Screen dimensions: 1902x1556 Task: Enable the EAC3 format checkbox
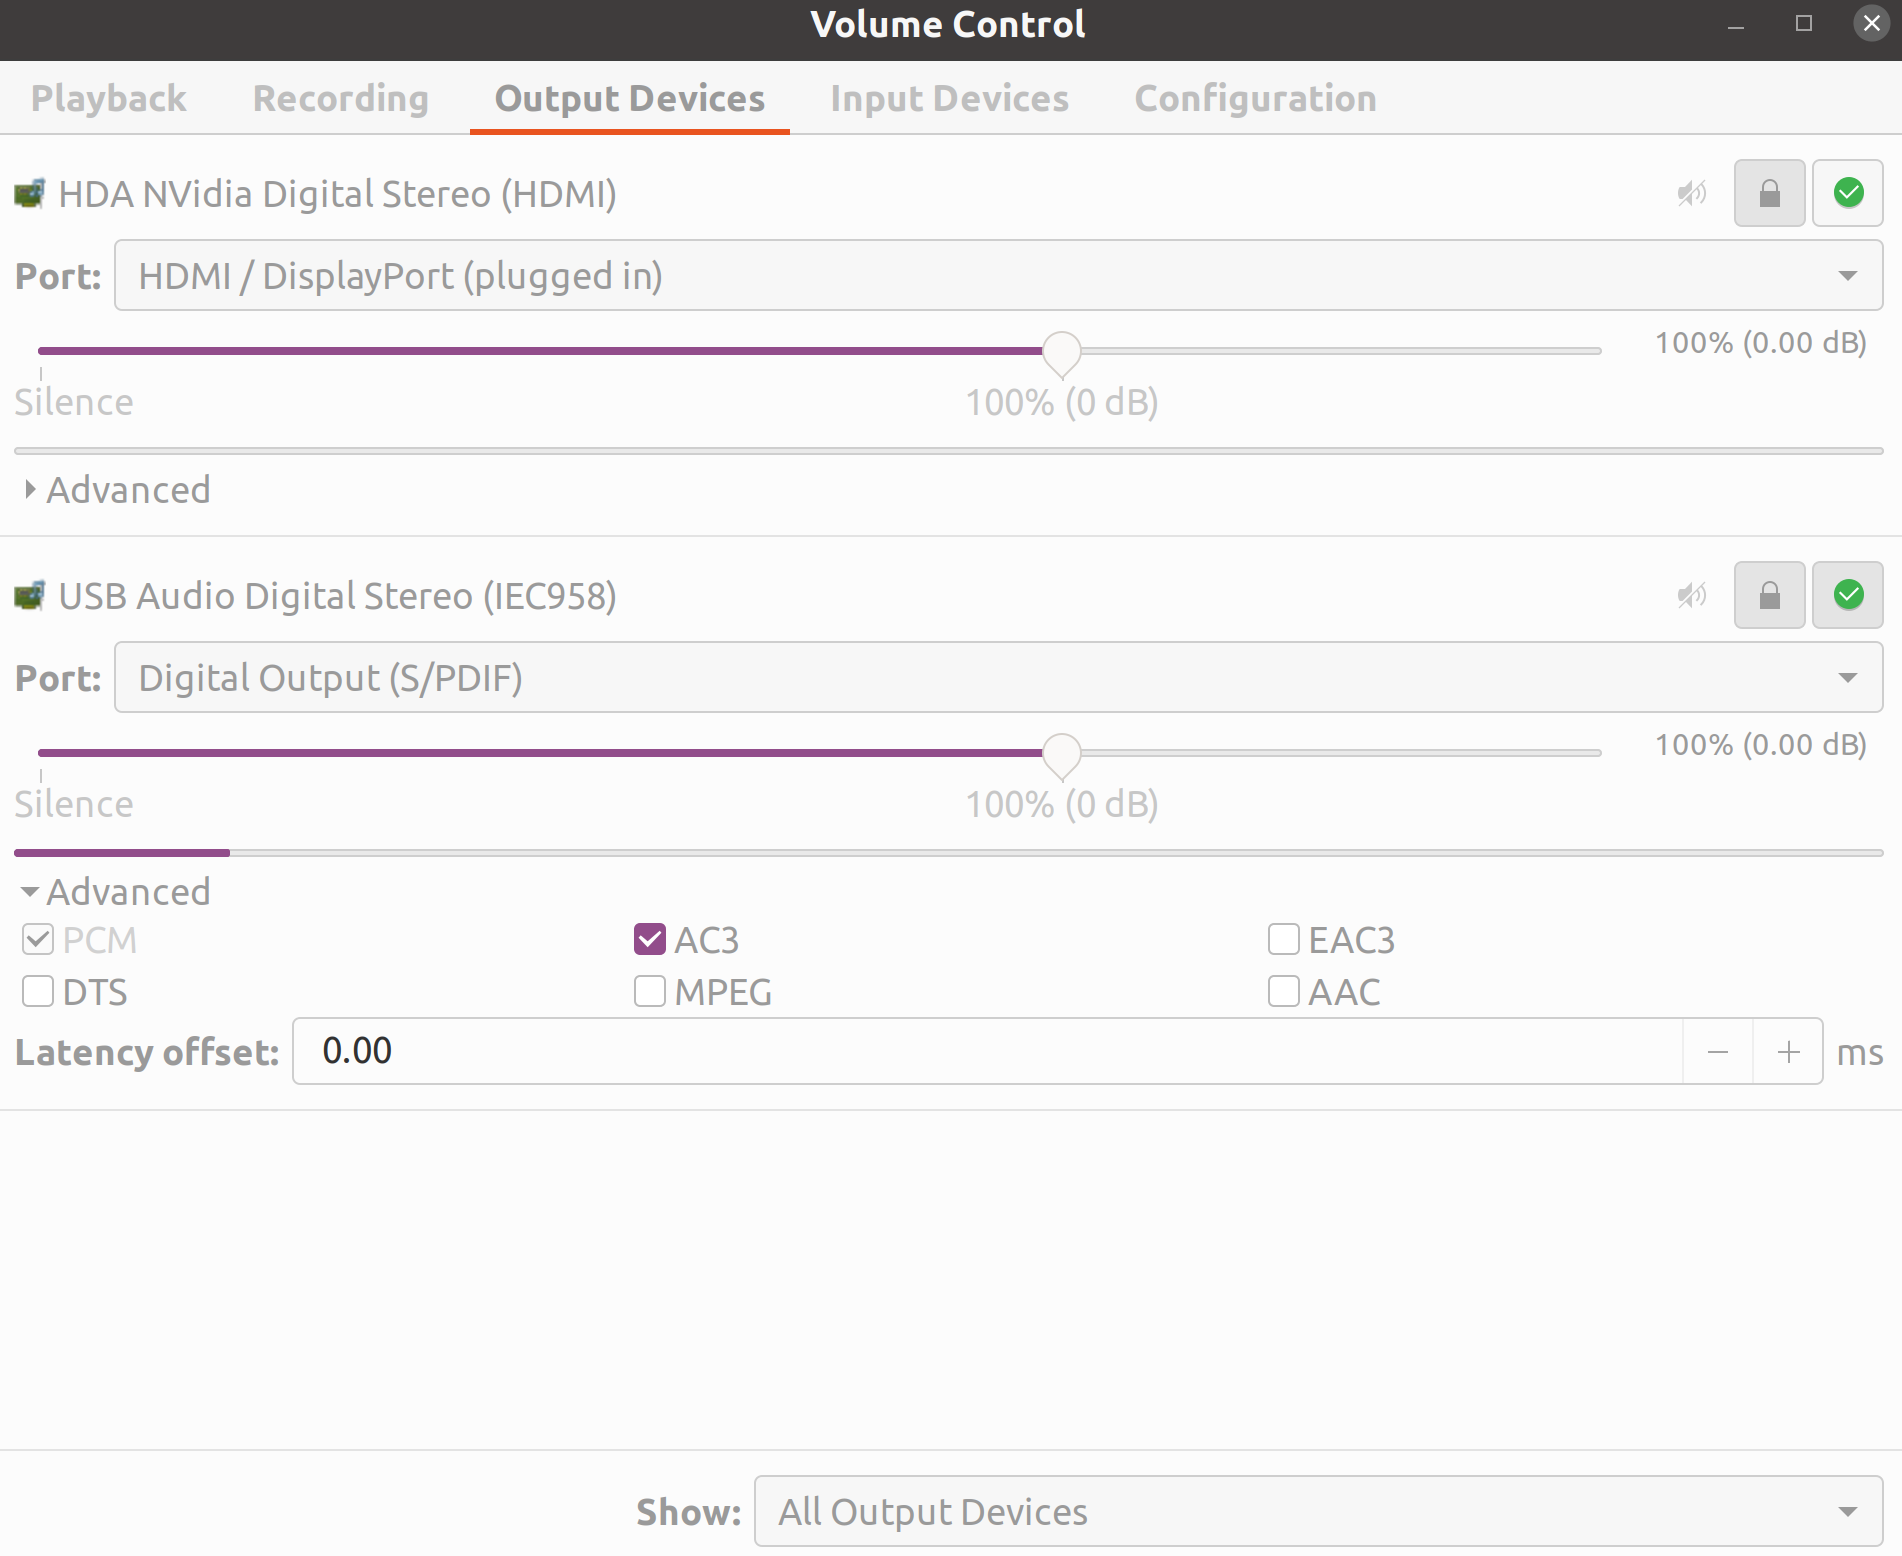tap(1284, 939)
